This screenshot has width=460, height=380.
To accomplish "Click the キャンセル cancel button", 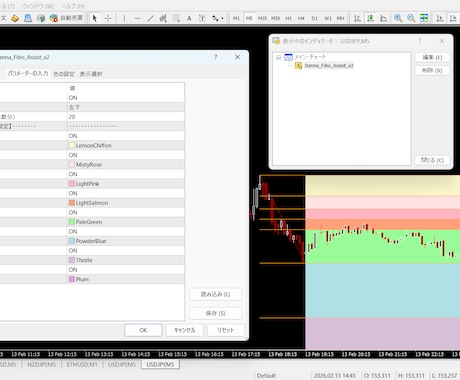I will [185, 330].
